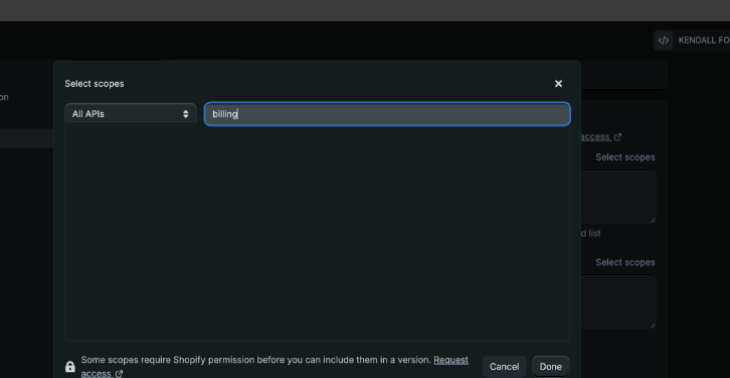
Task: Click the code icon next to KENDALL
Action: pos(663,40)
